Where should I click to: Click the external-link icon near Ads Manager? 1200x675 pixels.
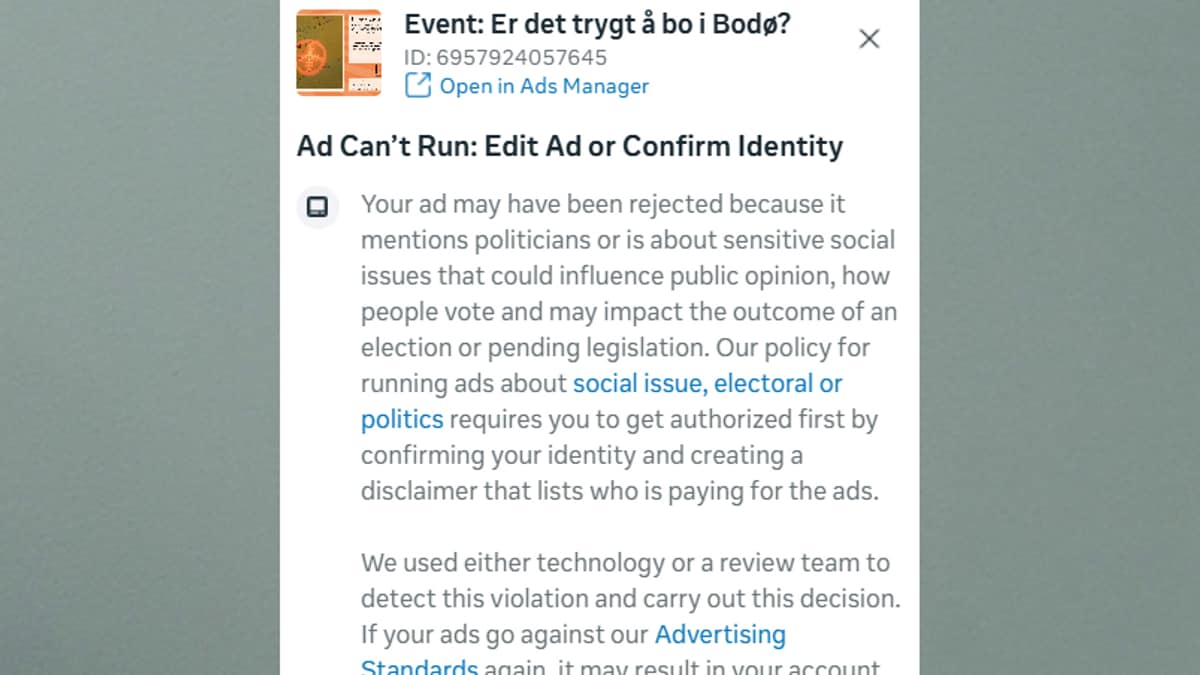coord(417,86)
